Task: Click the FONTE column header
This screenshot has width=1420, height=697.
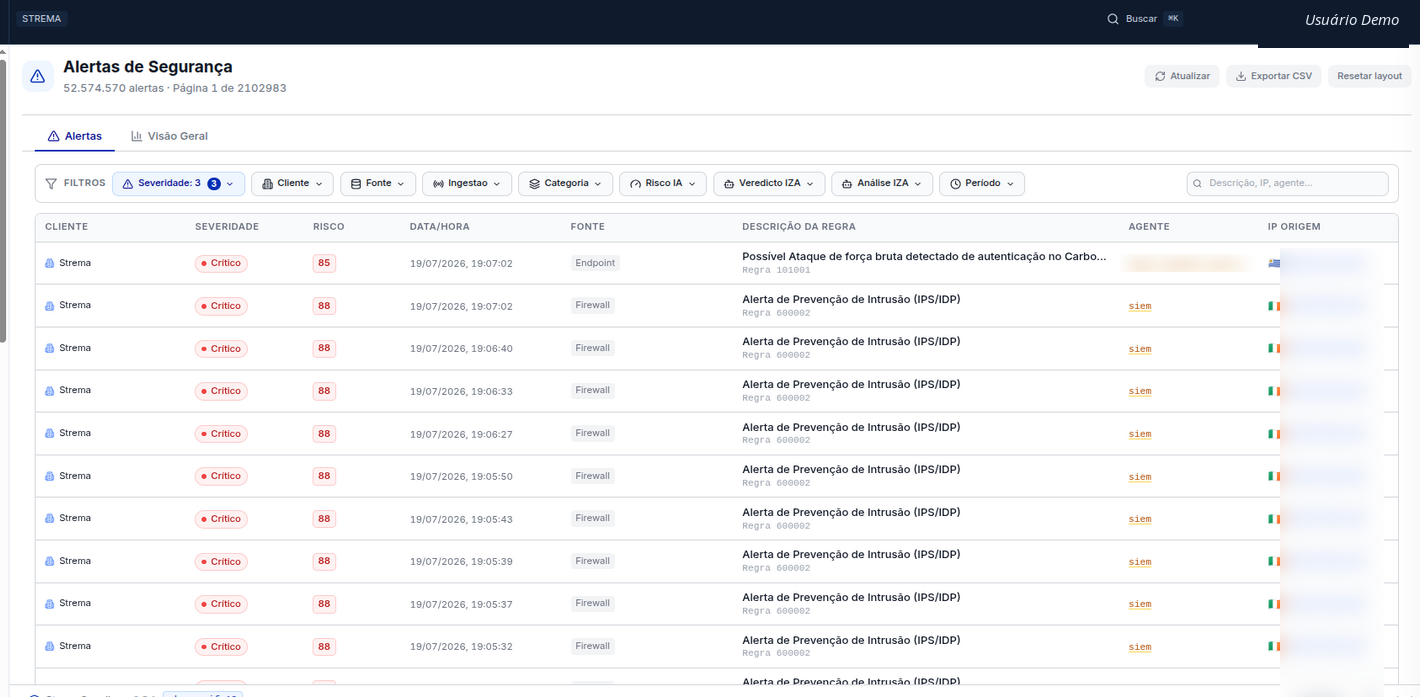Action: tap(588, 227)
